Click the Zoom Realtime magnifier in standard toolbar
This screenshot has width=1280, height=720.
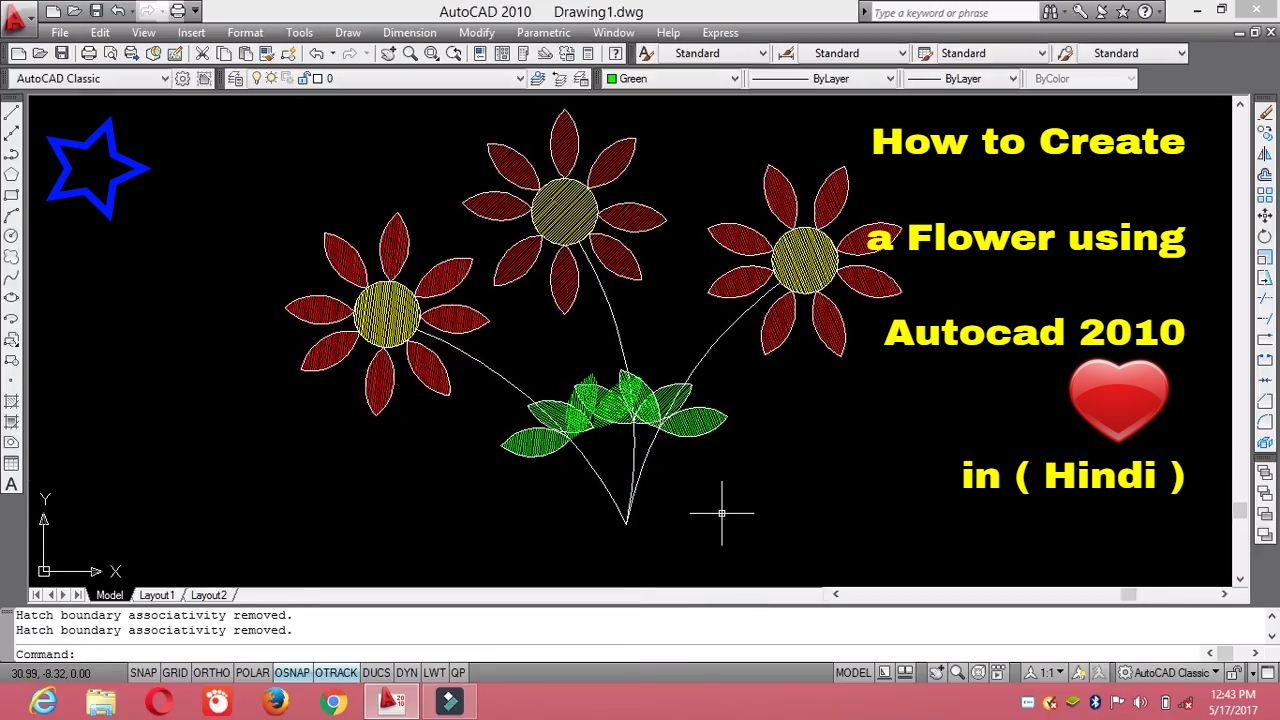coord(410,53)
